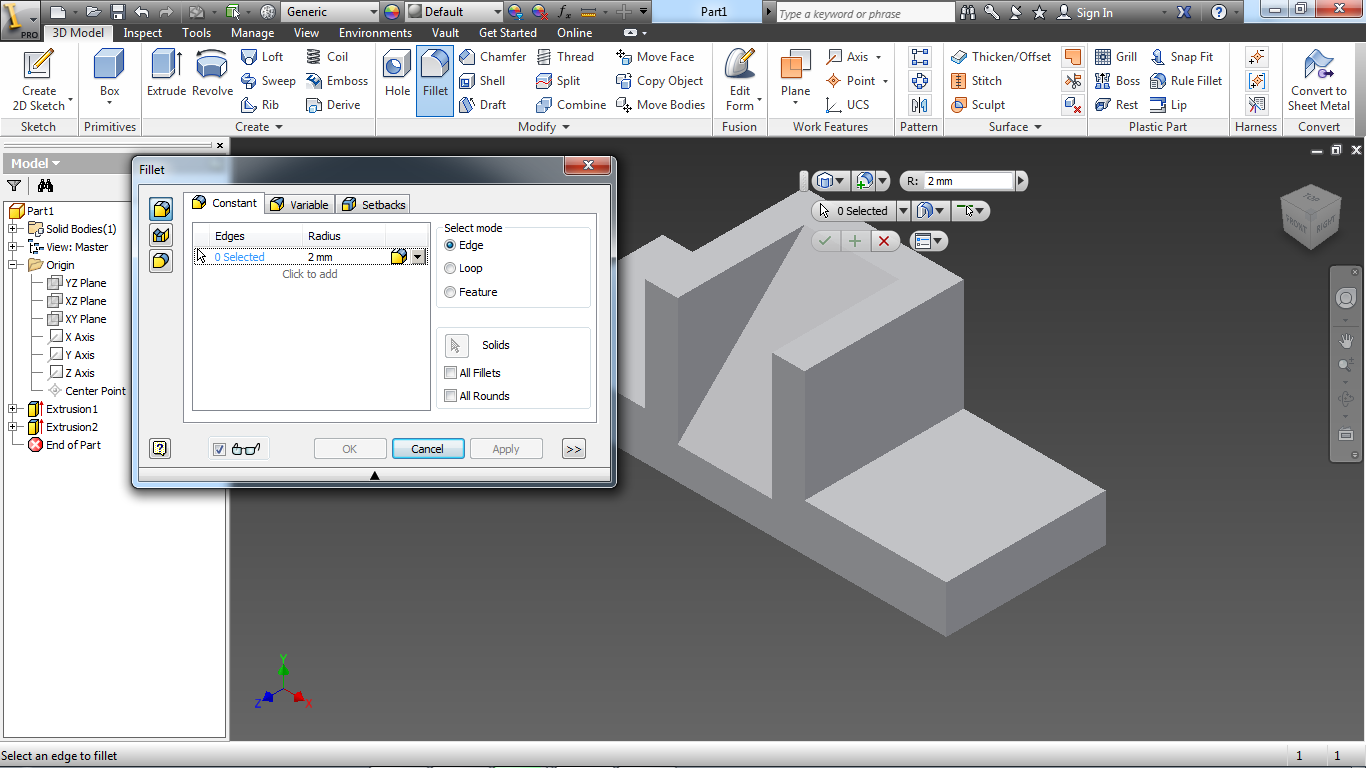Click to add a new edge set

310,274
